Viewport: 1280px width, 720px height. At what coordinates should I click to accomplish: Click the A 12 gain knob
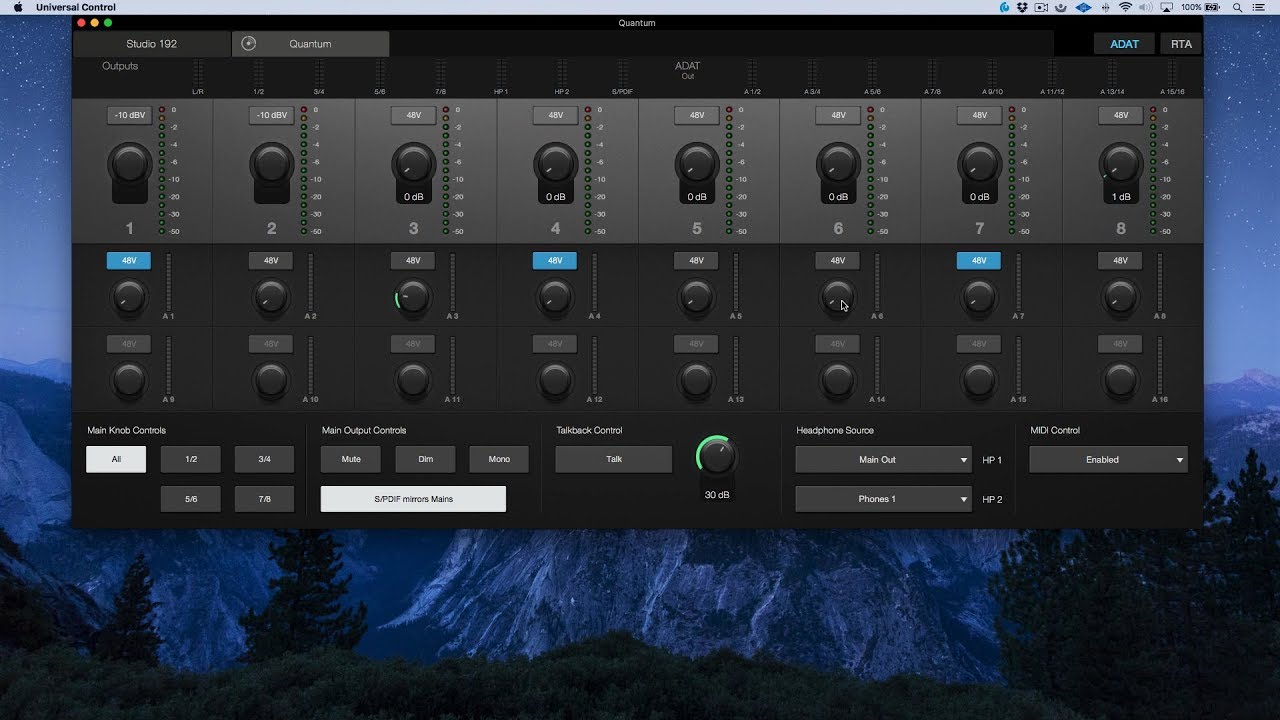click(x=554, y=380)
